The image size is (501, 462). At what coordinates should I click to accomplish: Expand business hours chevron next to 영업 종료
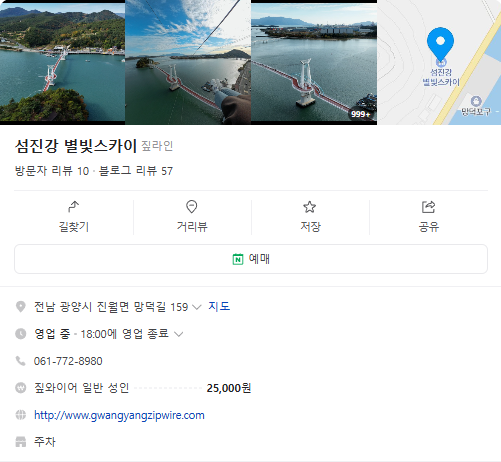[x=179, y=334]
